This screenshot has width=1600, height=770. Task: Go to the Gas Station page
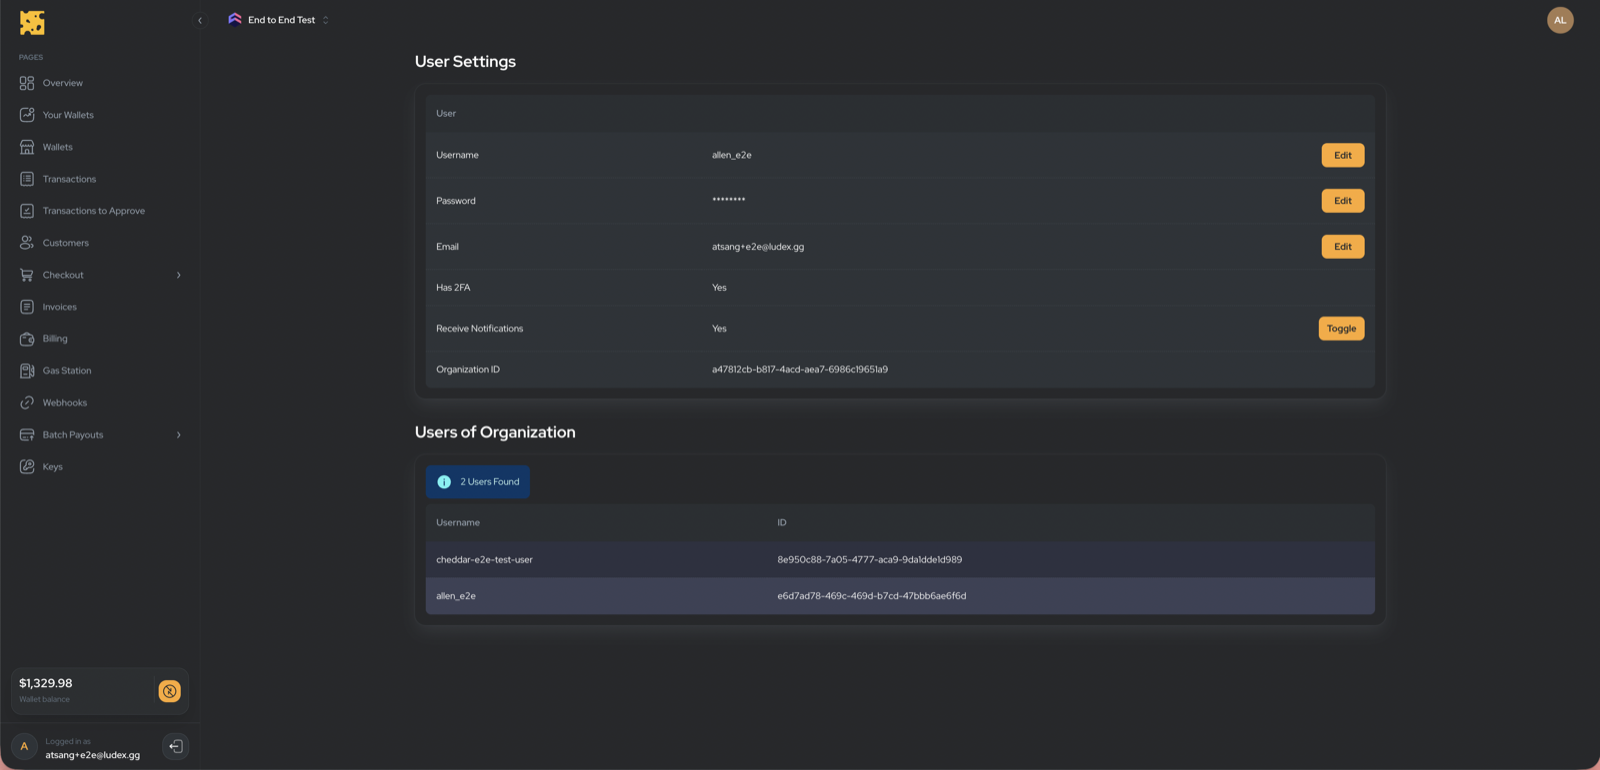(66, 371)
